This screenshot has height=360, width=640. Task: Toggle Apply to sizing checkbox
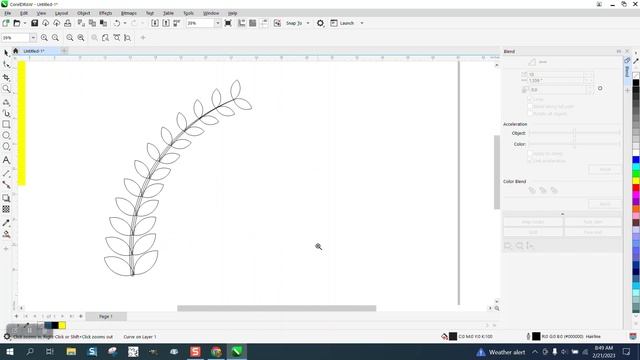click(530, 153)
